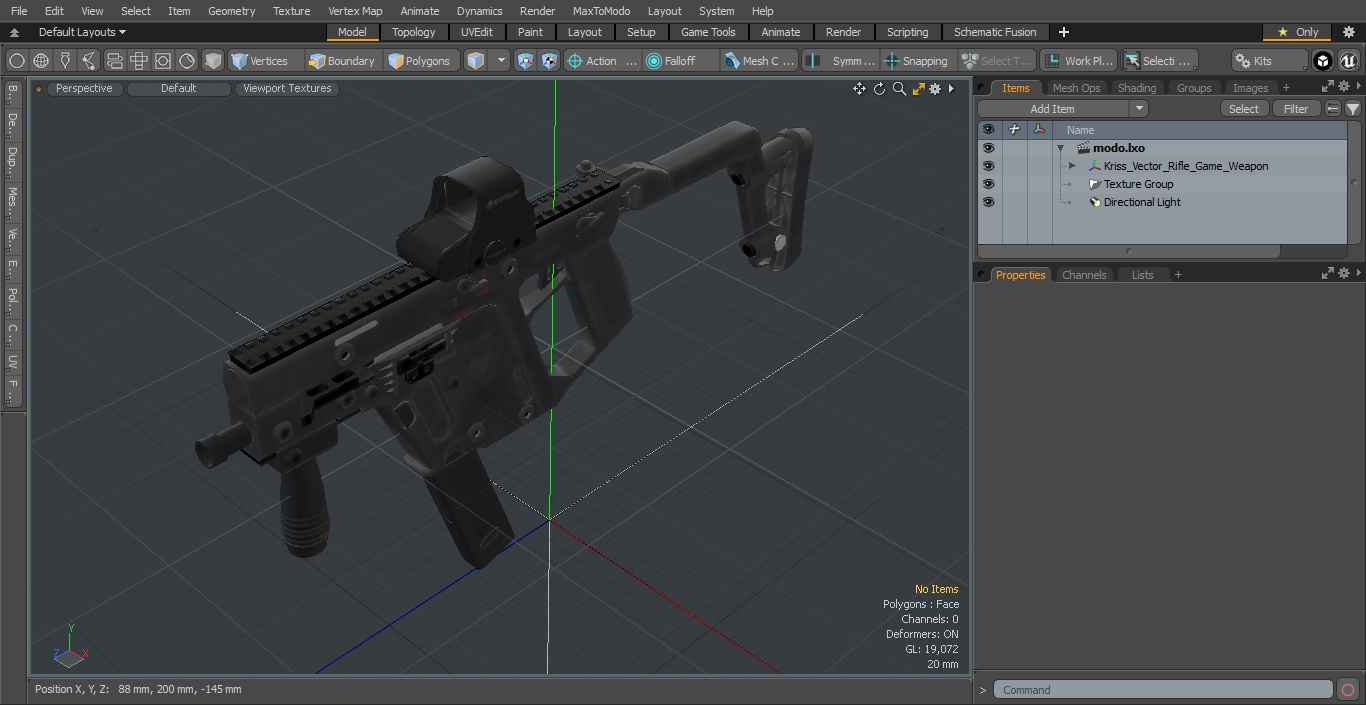This screenshot has height=705, width=1366.
Task: Click the red record circle beside Command
Action: click(1348, 690)
